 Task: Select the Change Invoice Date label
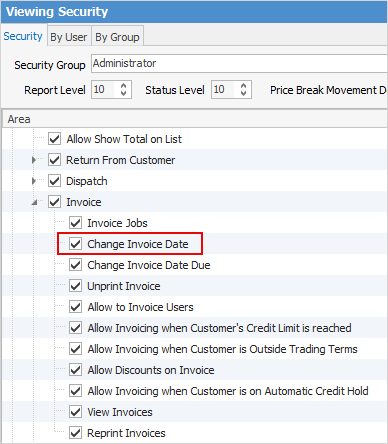click(138, 244)
